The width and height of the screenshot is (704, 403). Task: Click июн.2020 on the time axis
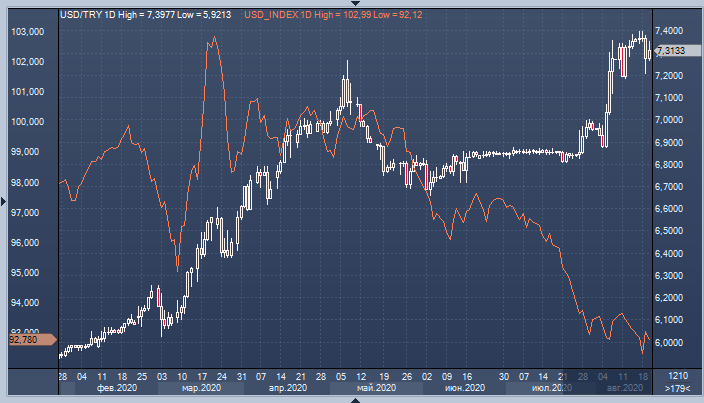coord(463,387)
